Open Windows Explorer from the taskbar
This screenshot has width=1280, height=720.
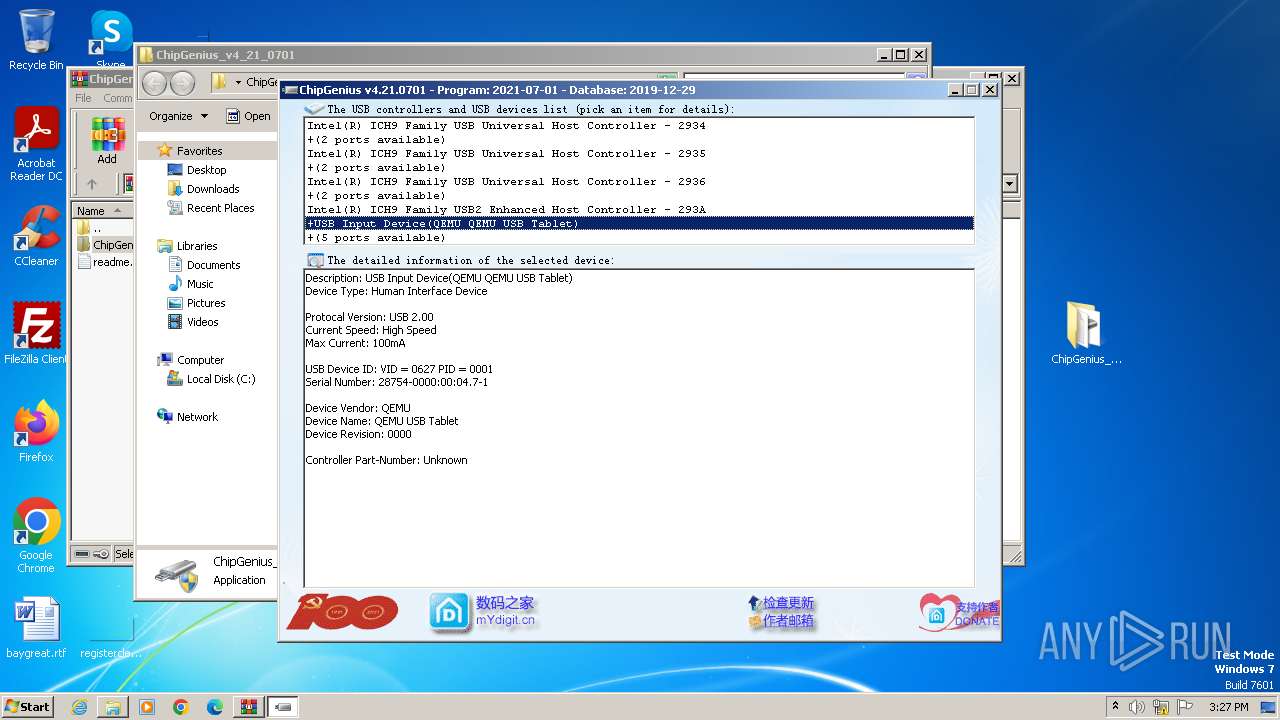coord(113,707)
